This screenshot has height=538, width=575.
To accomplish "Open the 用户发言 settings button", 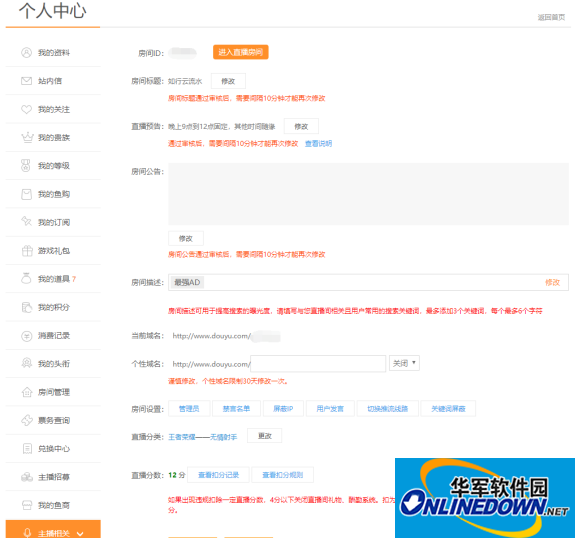I will click(x=330, y=409).
